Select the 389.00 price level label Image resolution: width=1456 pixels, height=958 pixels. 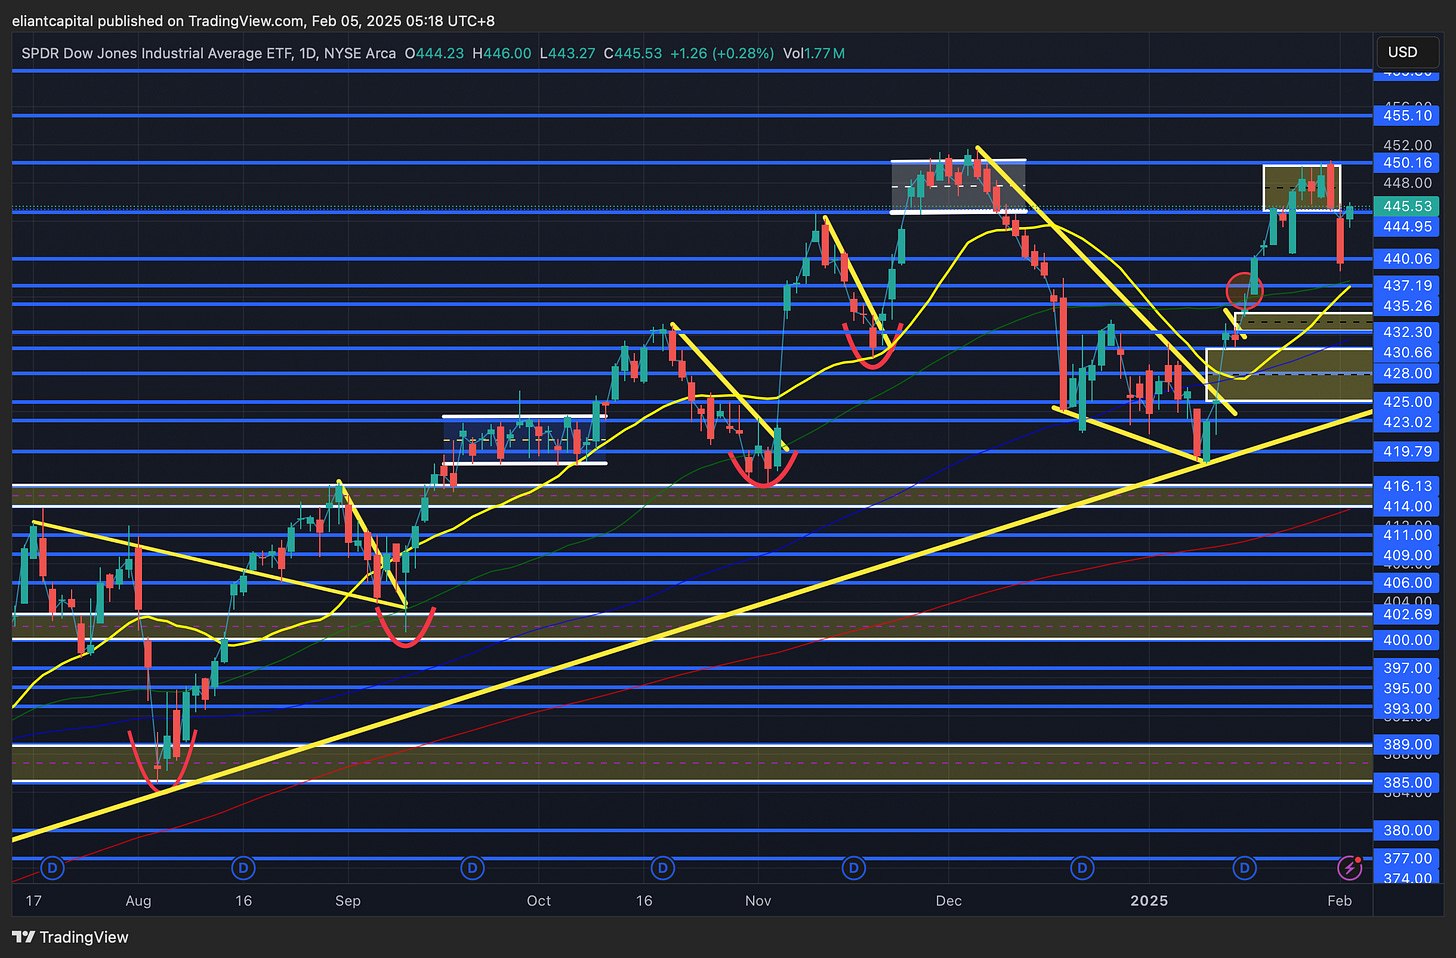pos(1407,745)
